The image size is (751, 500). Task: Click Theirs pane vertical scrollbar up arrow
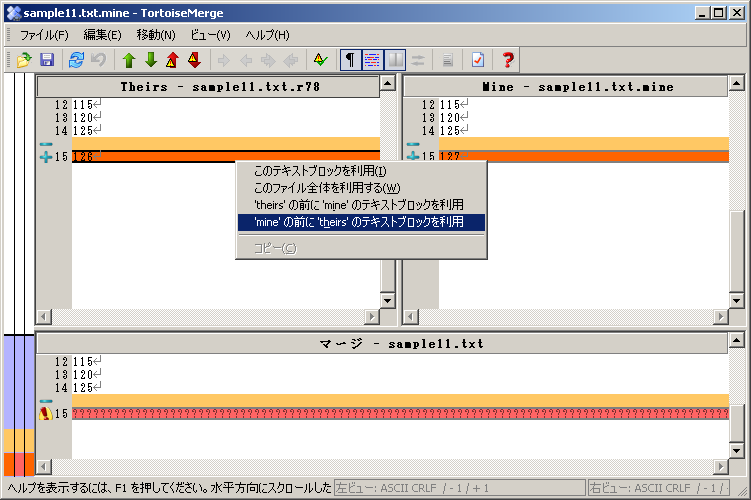coord(387,83)
